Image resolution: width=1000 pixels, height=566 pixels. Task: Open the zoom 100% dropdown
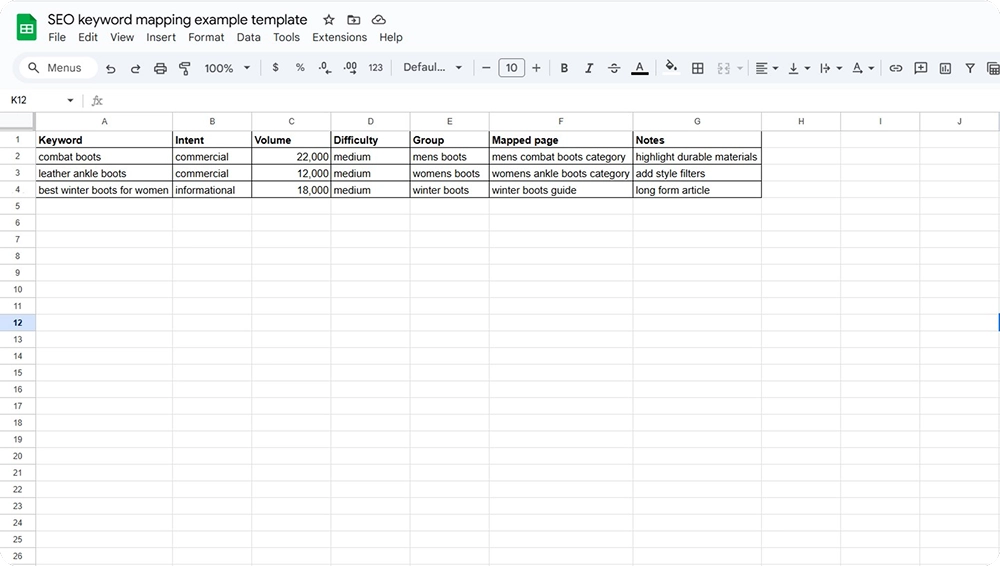(227, 68)
